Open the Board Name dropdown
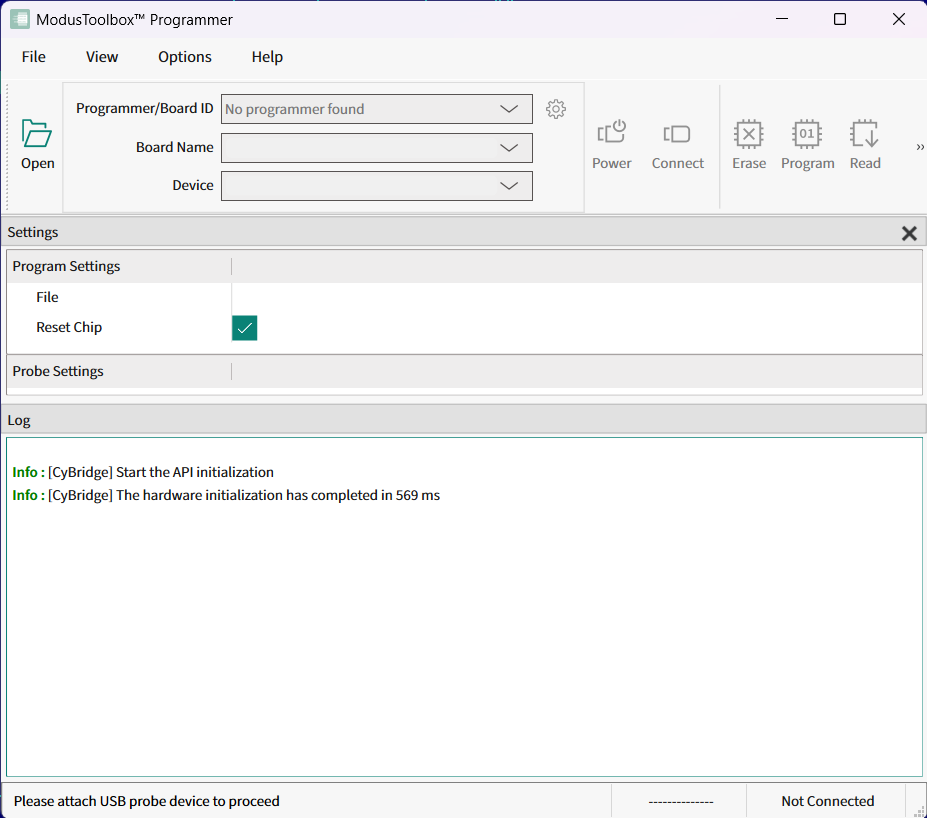927x818 pixels. pyautogui.click(x=377, y=148)
